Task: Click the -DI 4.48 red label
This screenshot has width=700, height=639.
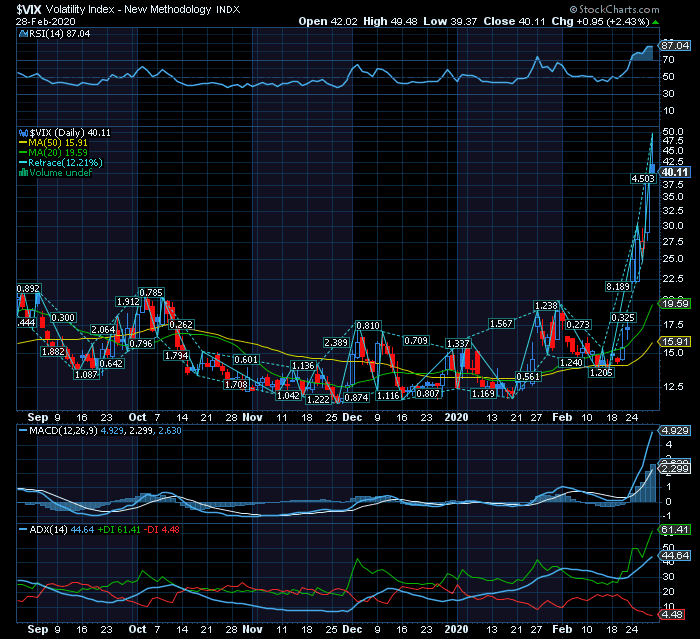Action: [x=163, y=530]
